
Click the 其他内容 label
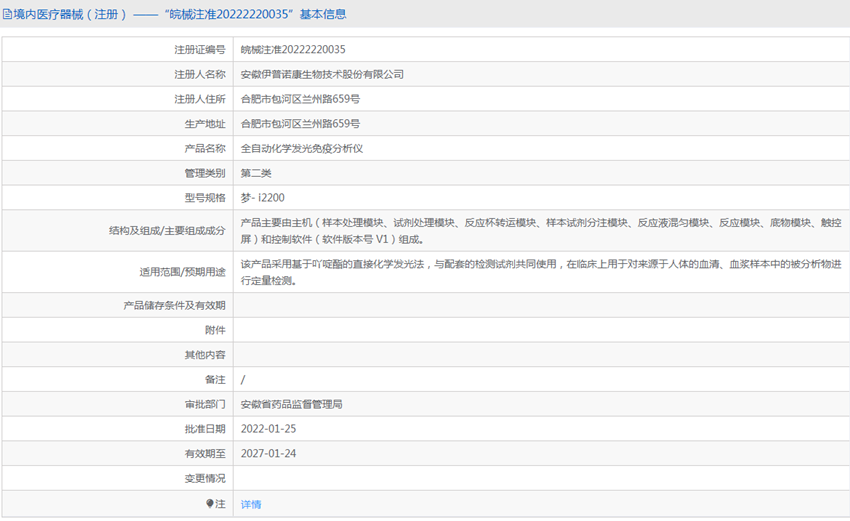click(205, 355)
